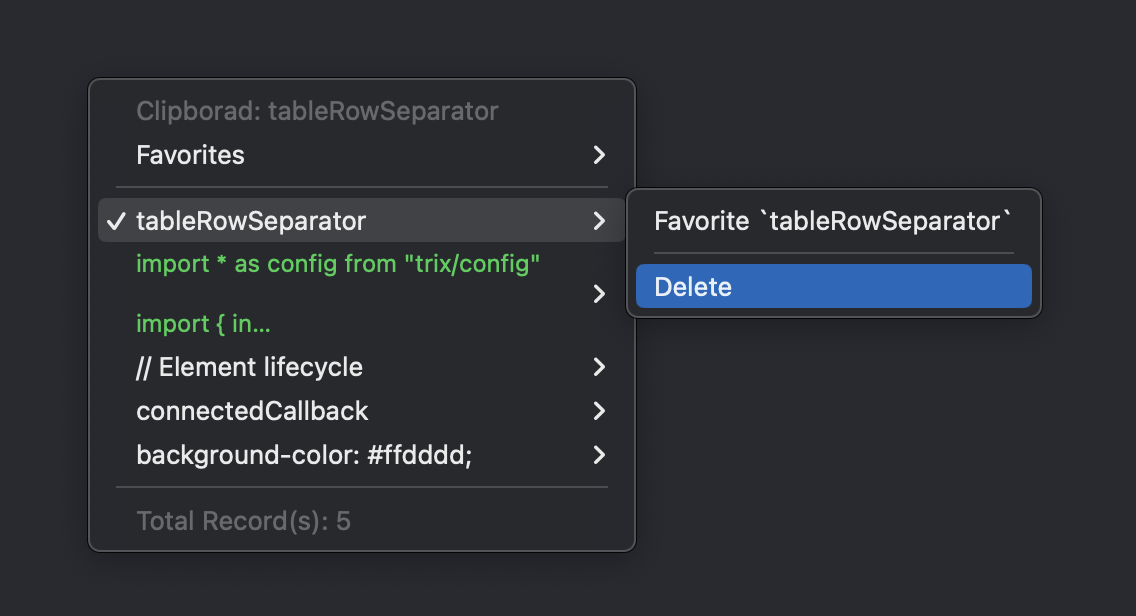Expand the chevron for the import record
Image resolution: width=1136 pixels, height=616 pixels.
tap(598, 293)
